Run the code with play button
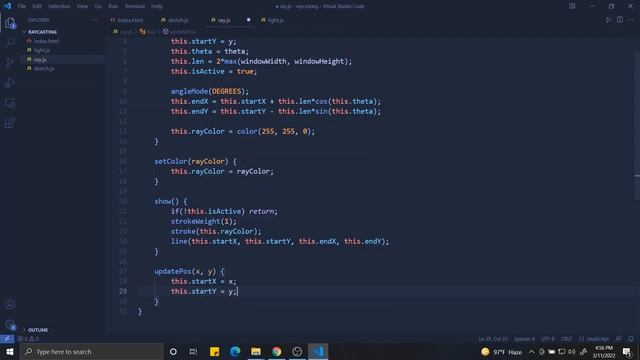640x360 pixels. coord(608,20)
